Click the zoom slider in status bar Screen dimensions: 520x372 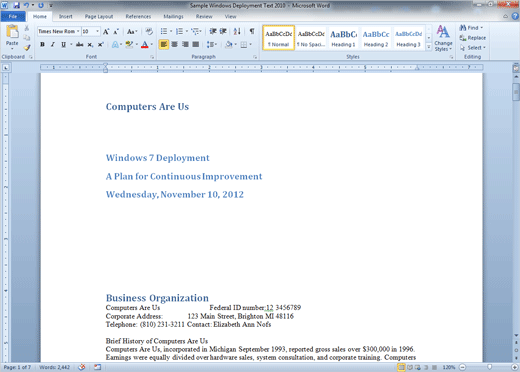(x=489, y=367)
